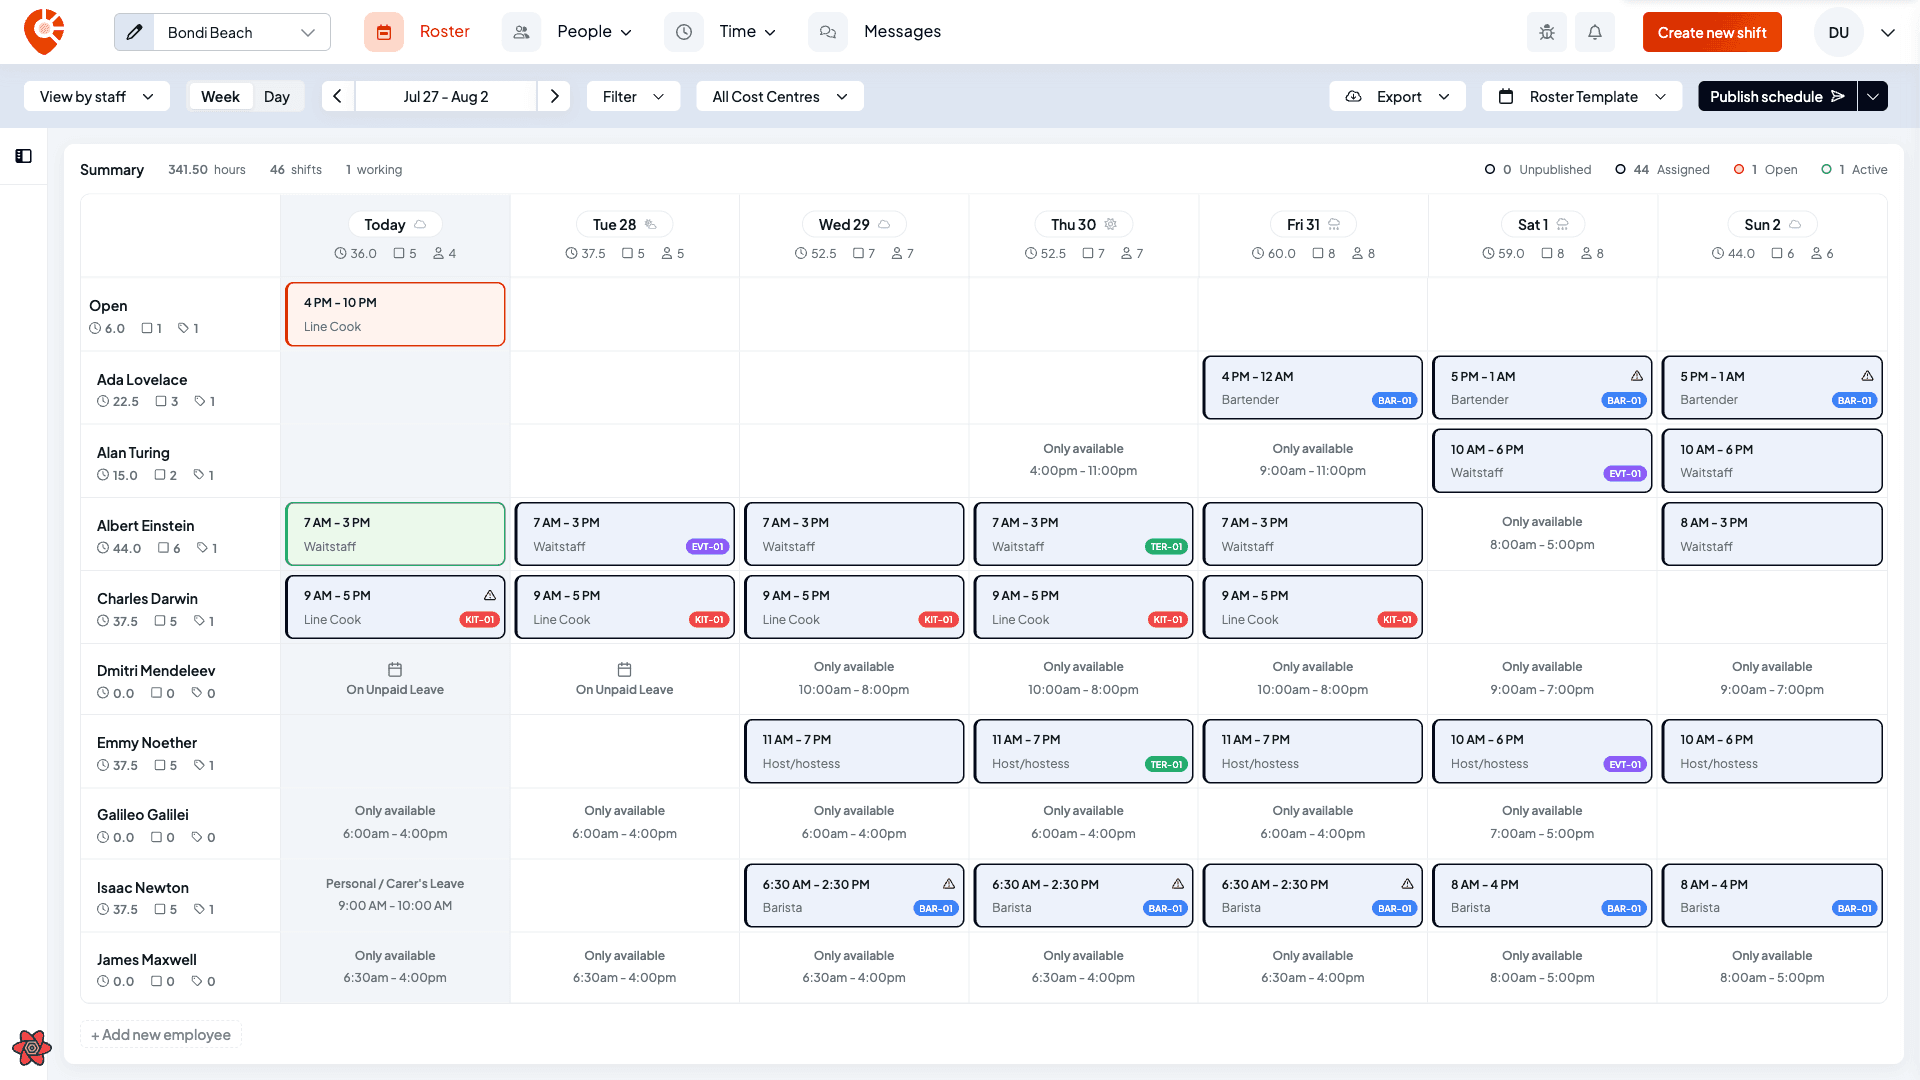Click EVT-01 tag on Albert Einstein Tue shift
Viewport: 1920px width, 1080px height.
coord(707,547)
